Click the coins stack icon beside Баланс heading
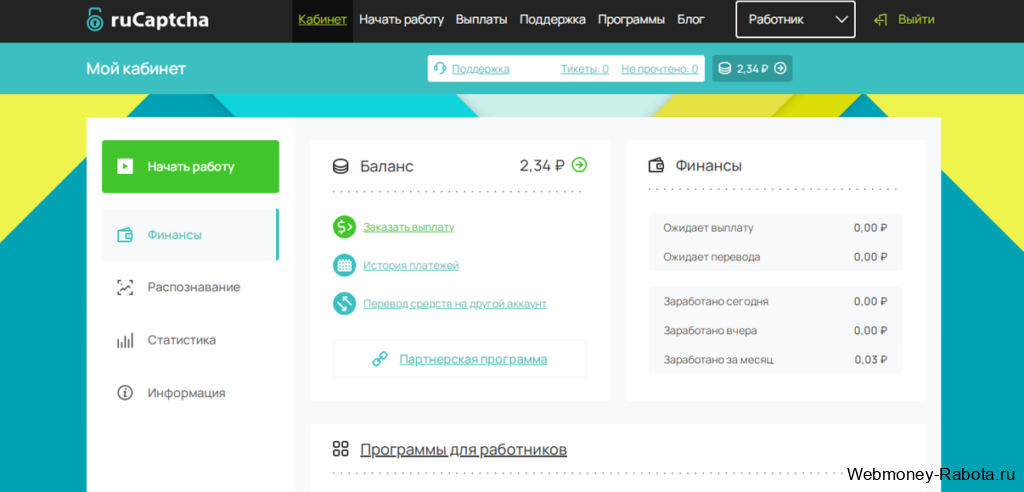The height and width of the screenshot is (492, 1024). click(340, 167)
